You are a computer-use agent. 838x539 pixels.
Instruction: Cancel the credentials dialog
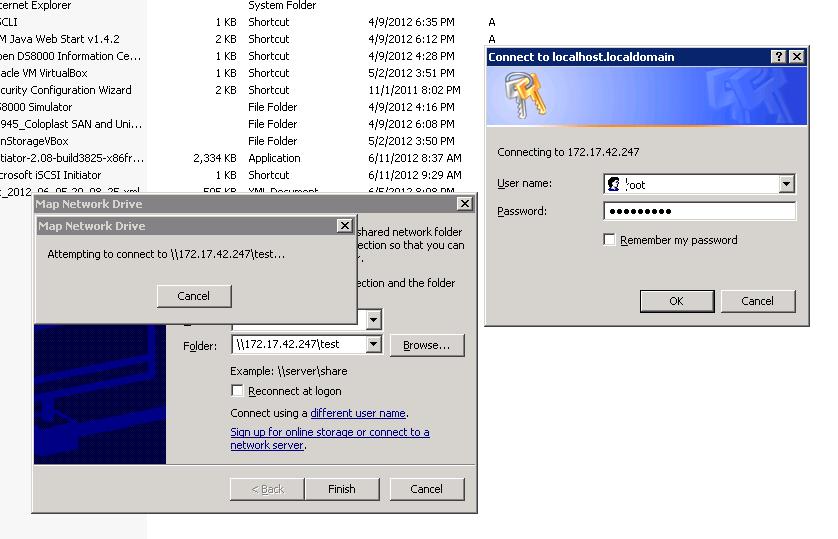pyautogui.click(x=757, y=301)
